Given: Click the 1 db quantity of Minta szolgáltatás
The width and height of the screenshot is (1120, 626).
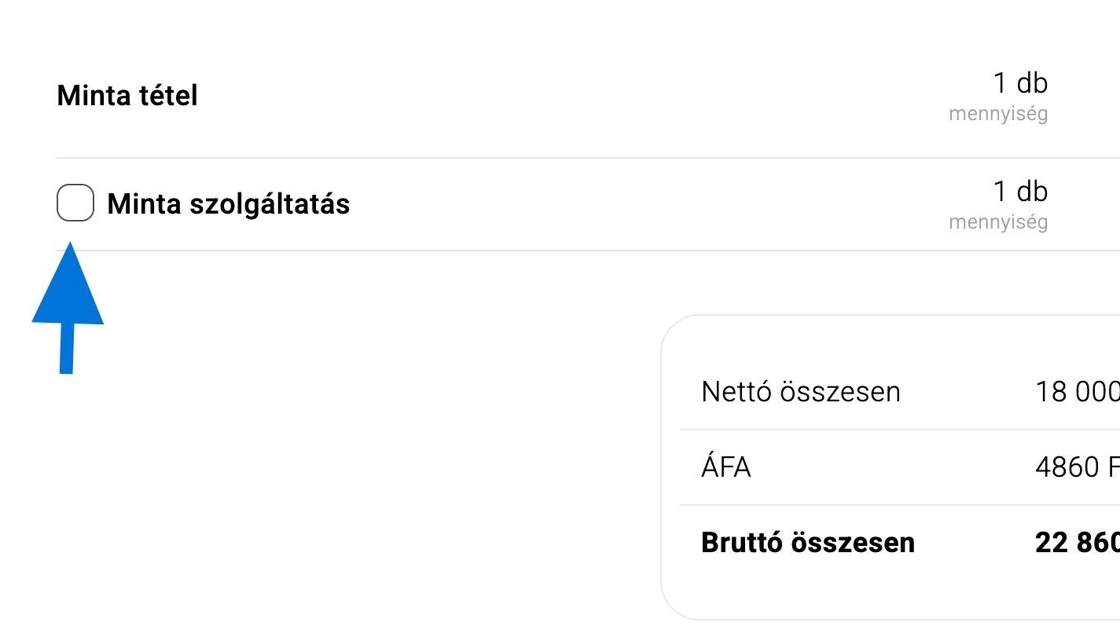Looking at the screenshot, I should 1020,191.
